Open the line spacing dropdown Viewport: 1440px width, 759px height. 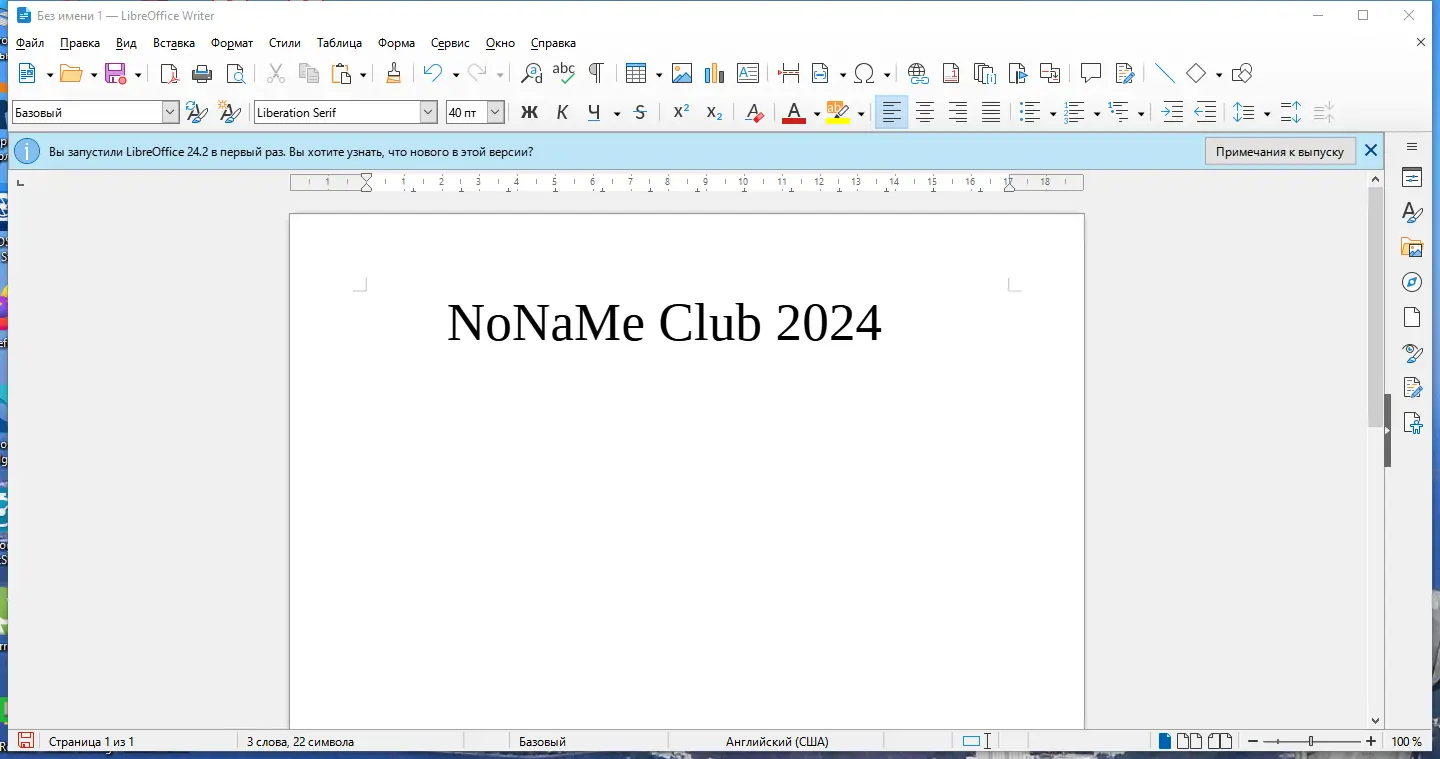point(1267,113)
